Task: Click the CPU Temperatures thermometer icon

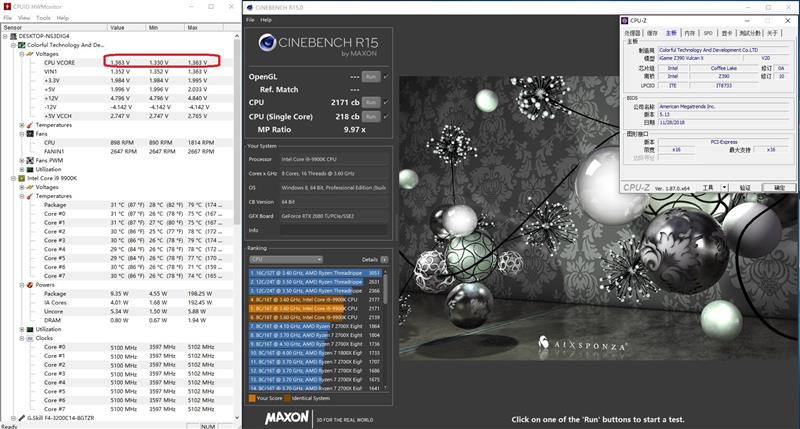Action: click(30, 196)
